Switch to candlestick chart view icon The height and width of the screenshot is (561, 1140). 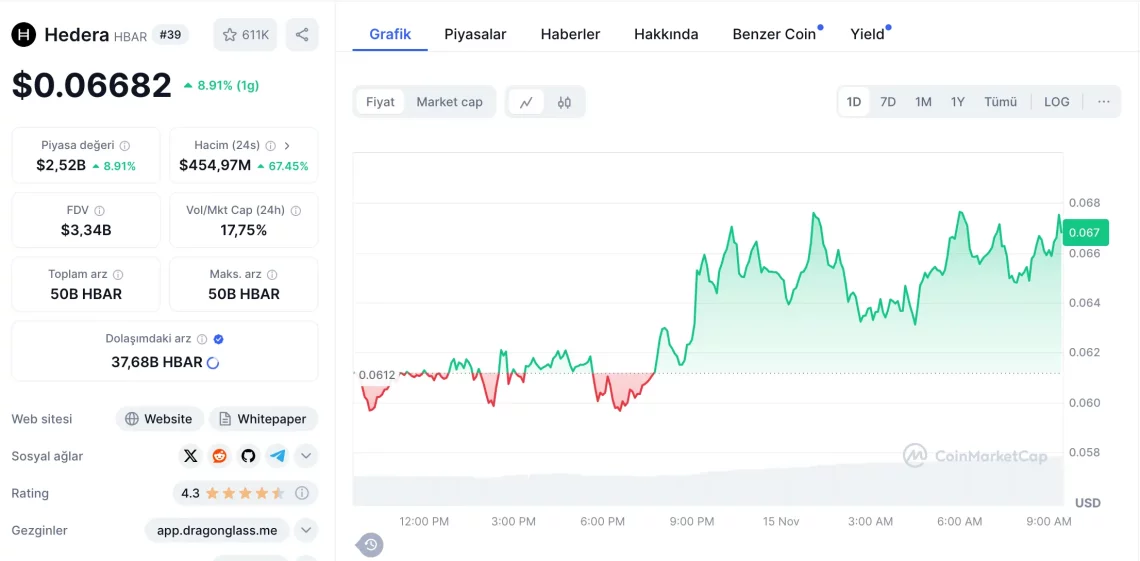point(564,102)
